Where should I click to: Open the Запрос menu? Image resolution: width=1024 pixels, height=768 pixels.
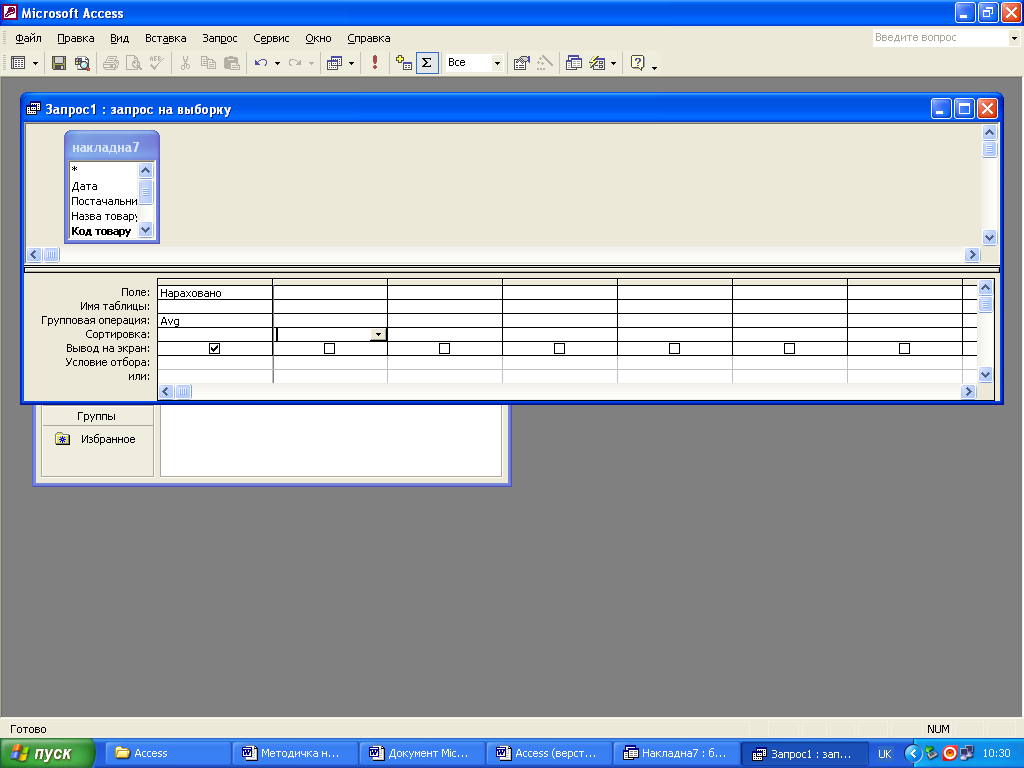(219, 39)
